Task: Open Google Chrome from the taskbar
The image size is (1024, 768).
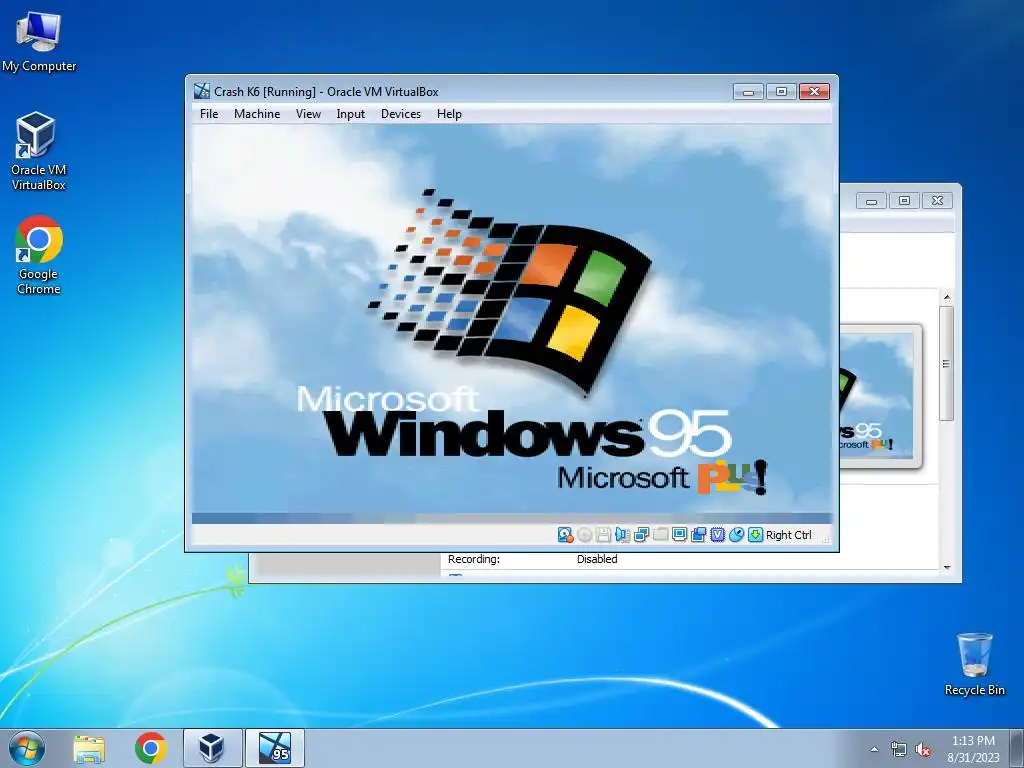Action: pyautogui.click(x=150, y=748)
